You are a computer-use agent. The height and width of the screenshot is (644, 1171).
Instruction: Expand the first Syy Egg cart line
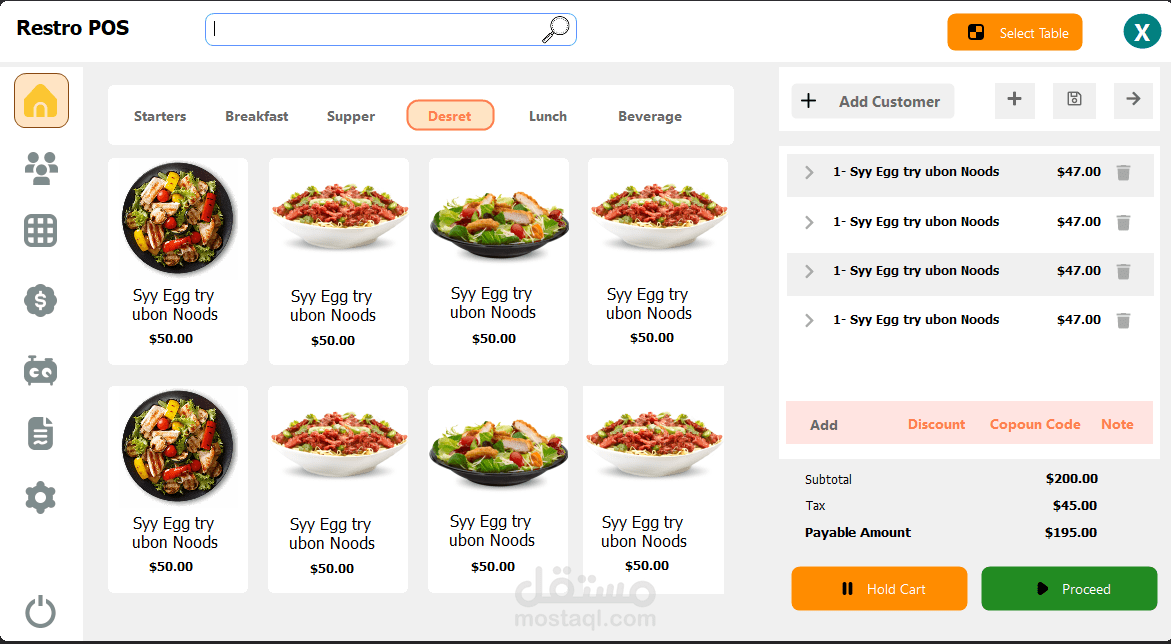pyautogui.click(x=809, y=171)
